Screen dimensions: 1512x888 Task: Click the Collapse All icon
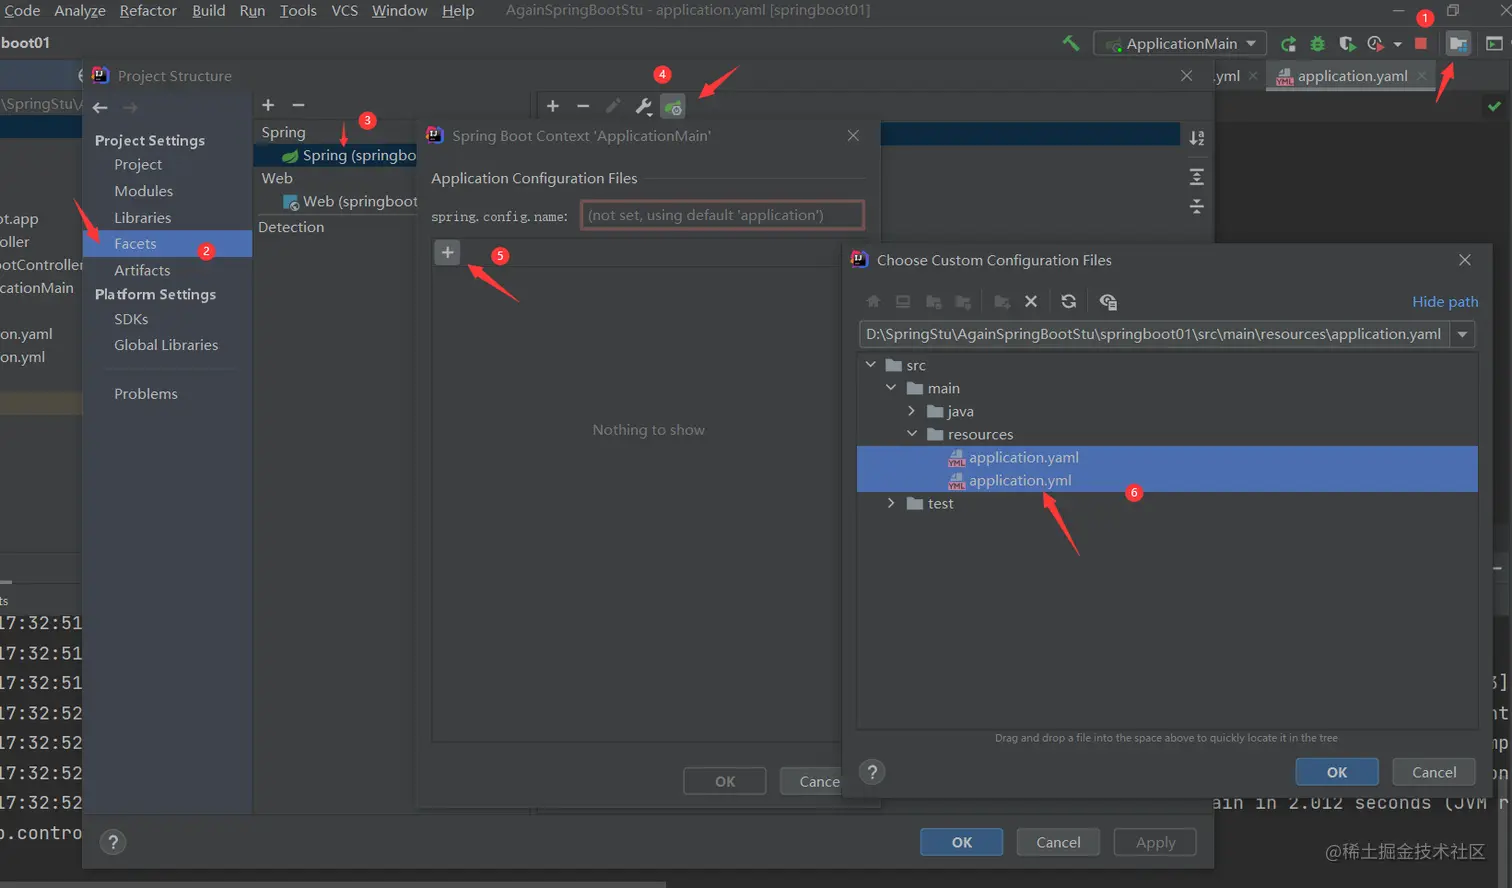point(1197,206)
